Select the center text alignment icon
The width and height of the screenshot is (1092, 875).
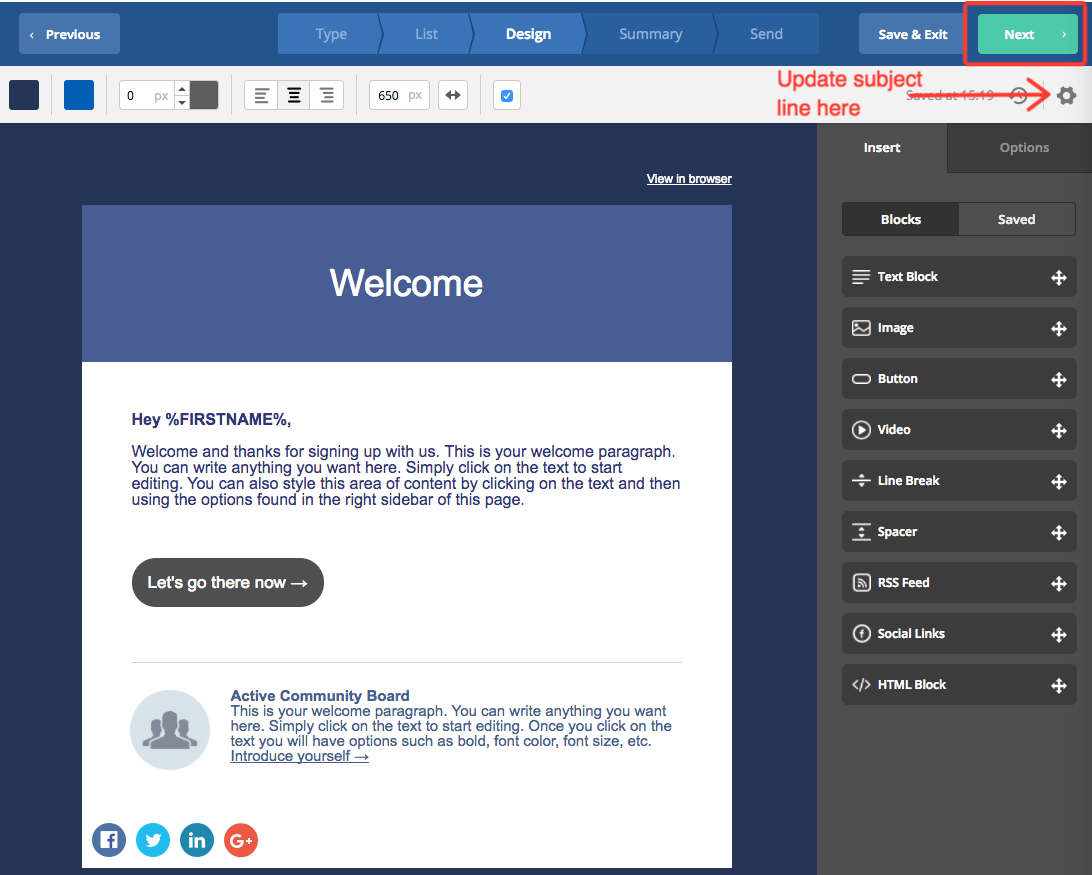click(294, 94)
